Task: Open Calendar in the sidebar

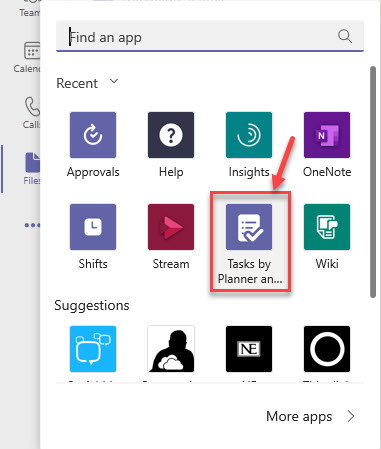Action: pos(28,57)
